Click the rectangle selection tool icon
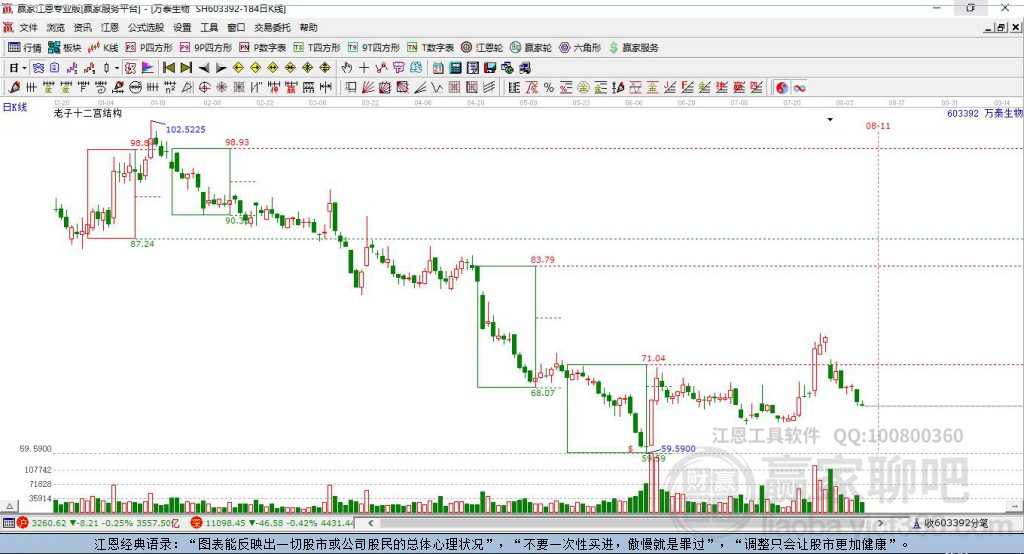The height and width of the screenshot is (554, 1024). 351,88
